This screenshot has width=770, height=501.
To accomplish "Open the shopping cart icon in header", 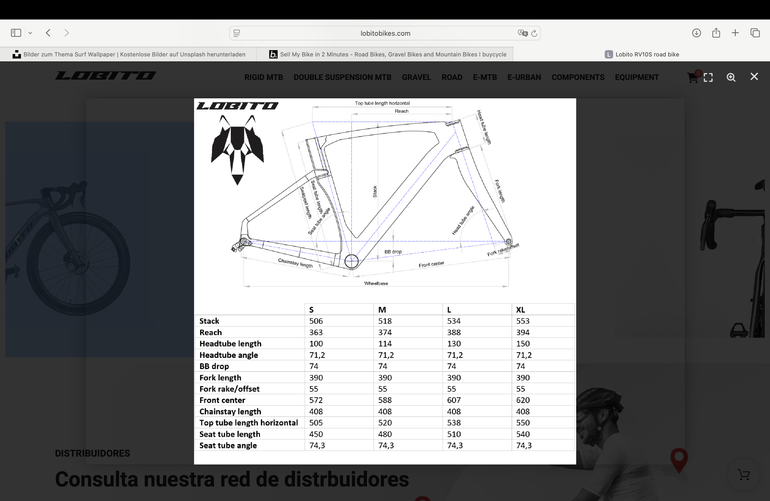I will [693, 78].
